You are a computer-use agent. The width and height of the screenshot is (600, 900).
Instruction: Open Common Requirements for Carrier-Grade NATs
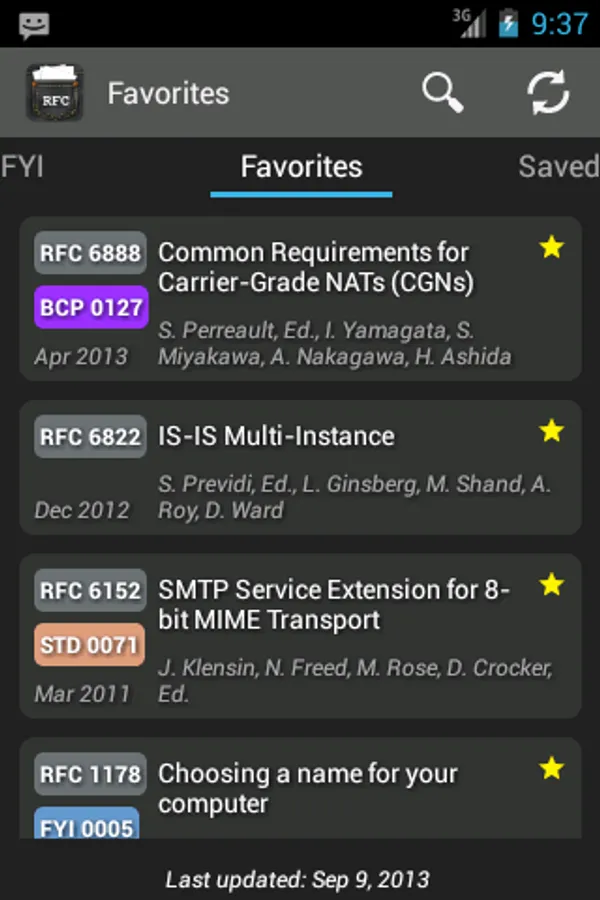tap(315, 267)
